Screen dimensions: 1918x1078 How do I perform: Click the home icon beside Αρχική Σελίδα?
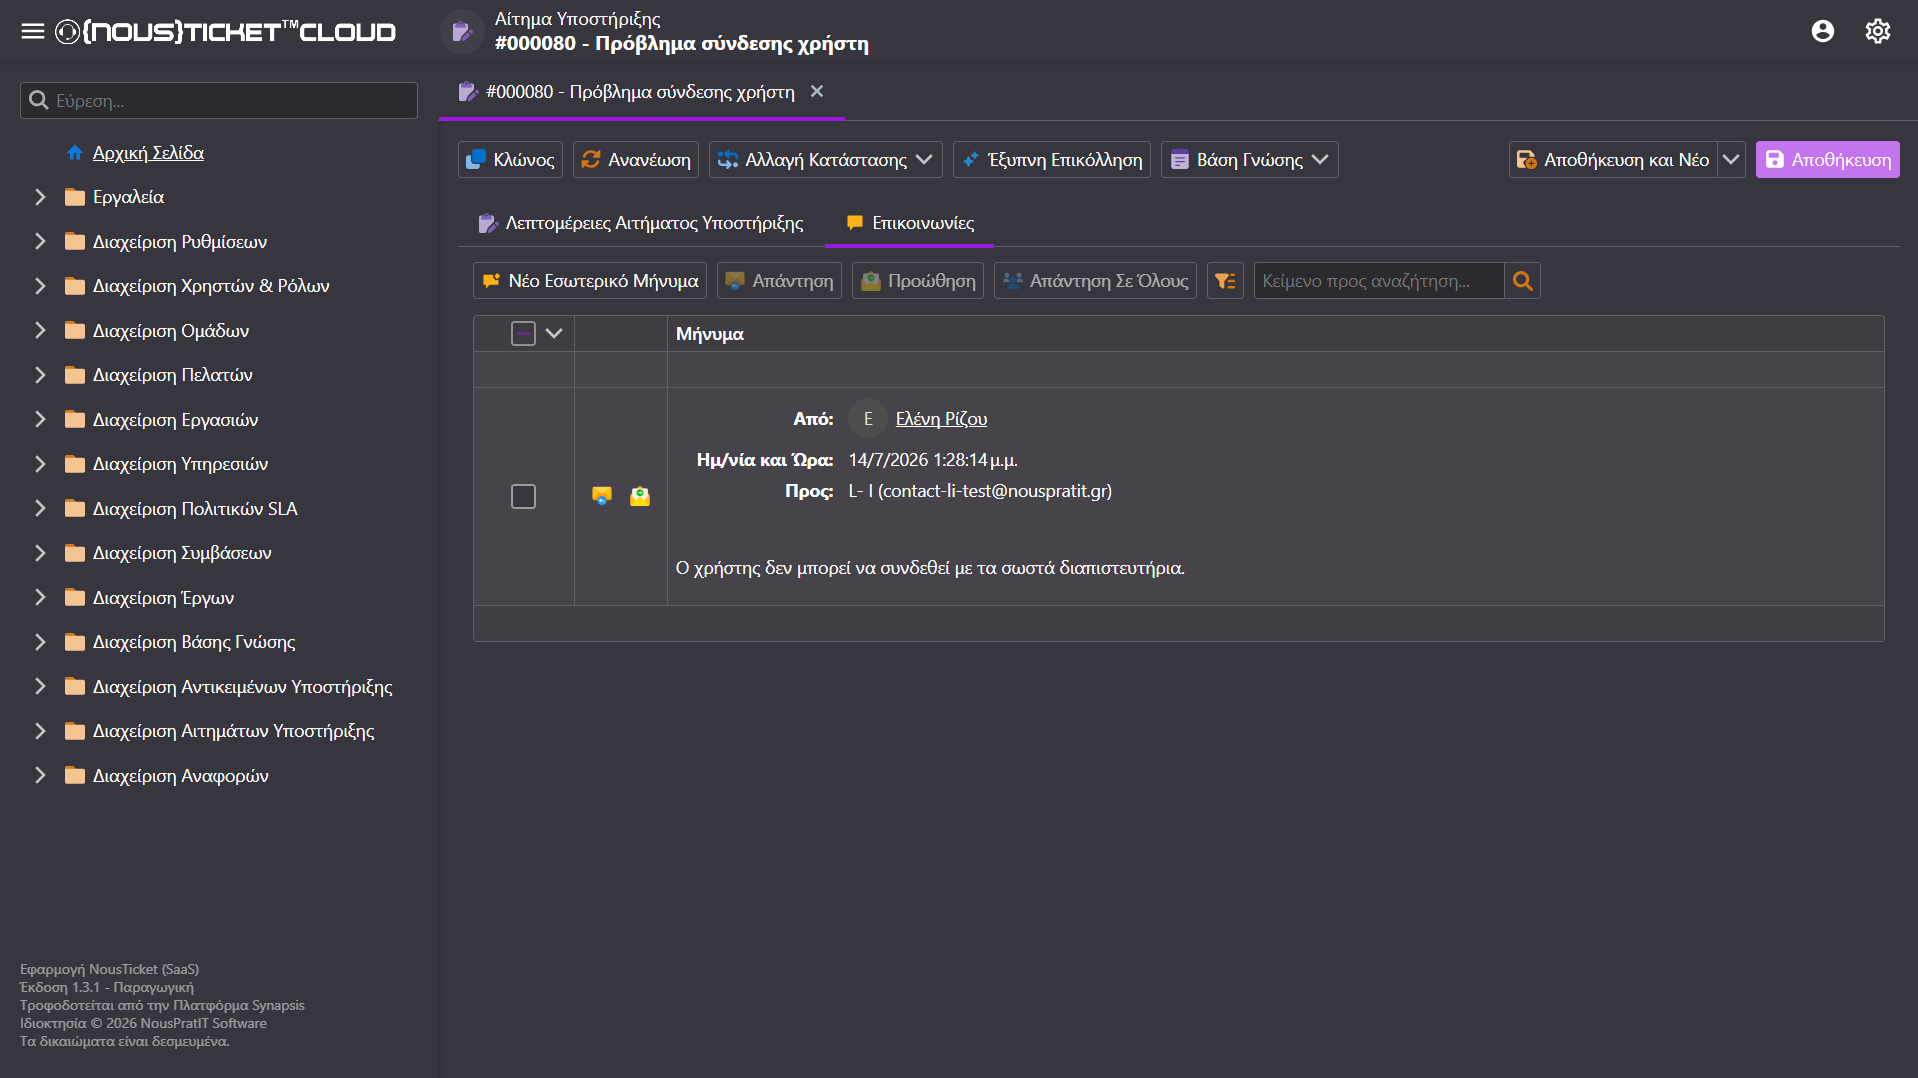(75, 153)
